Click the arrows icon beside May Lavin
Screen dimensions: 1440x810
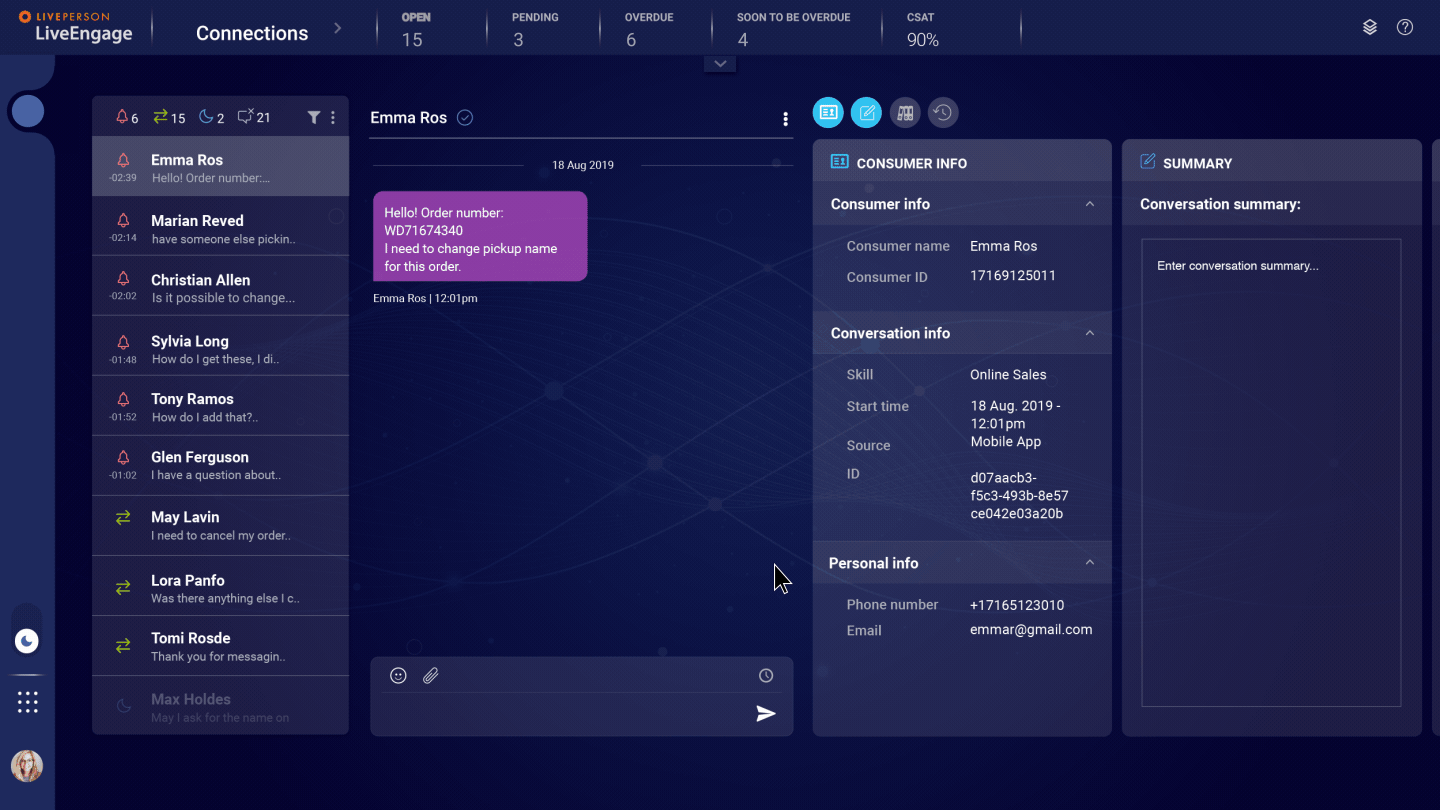[x=123, y=517]
